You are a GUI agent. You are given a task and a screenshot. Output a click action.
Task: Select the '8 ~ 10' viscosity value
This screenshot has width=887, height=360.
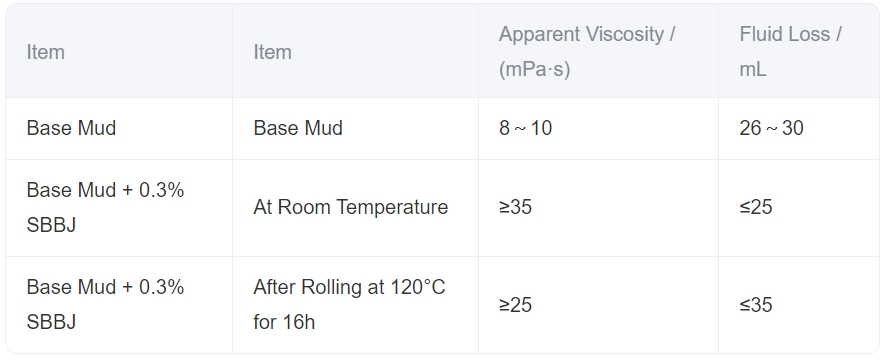(x=526, y=128)
